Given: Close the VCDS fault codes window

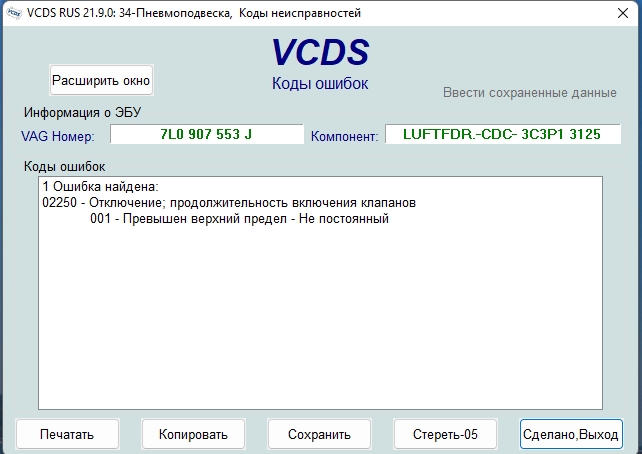Looking at the screenshot, I should click(623, 13).
